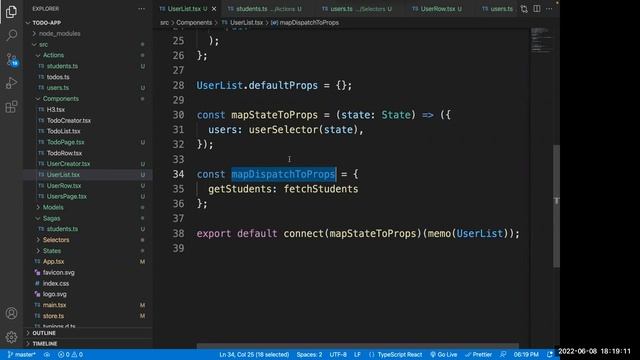Open users.ts under Actions folder
The image size is (640, 360).
click(58, 88)
